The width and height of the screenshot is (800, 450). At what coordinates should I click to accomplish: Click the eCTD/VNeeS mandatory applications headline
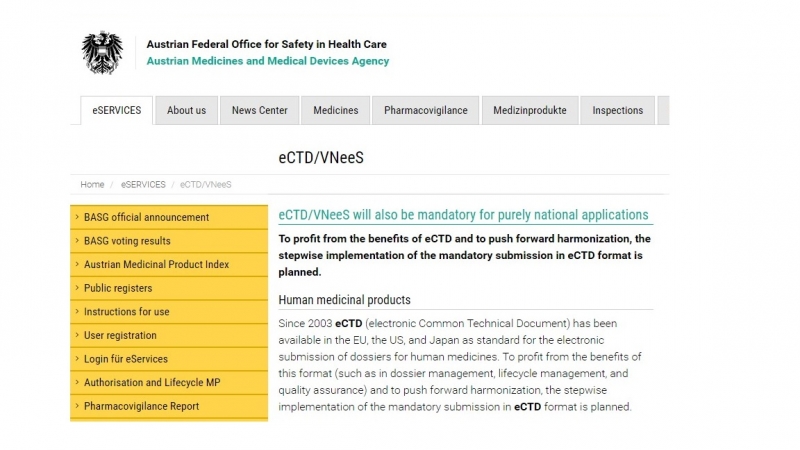pyautogui.click(x=463, y=215)
